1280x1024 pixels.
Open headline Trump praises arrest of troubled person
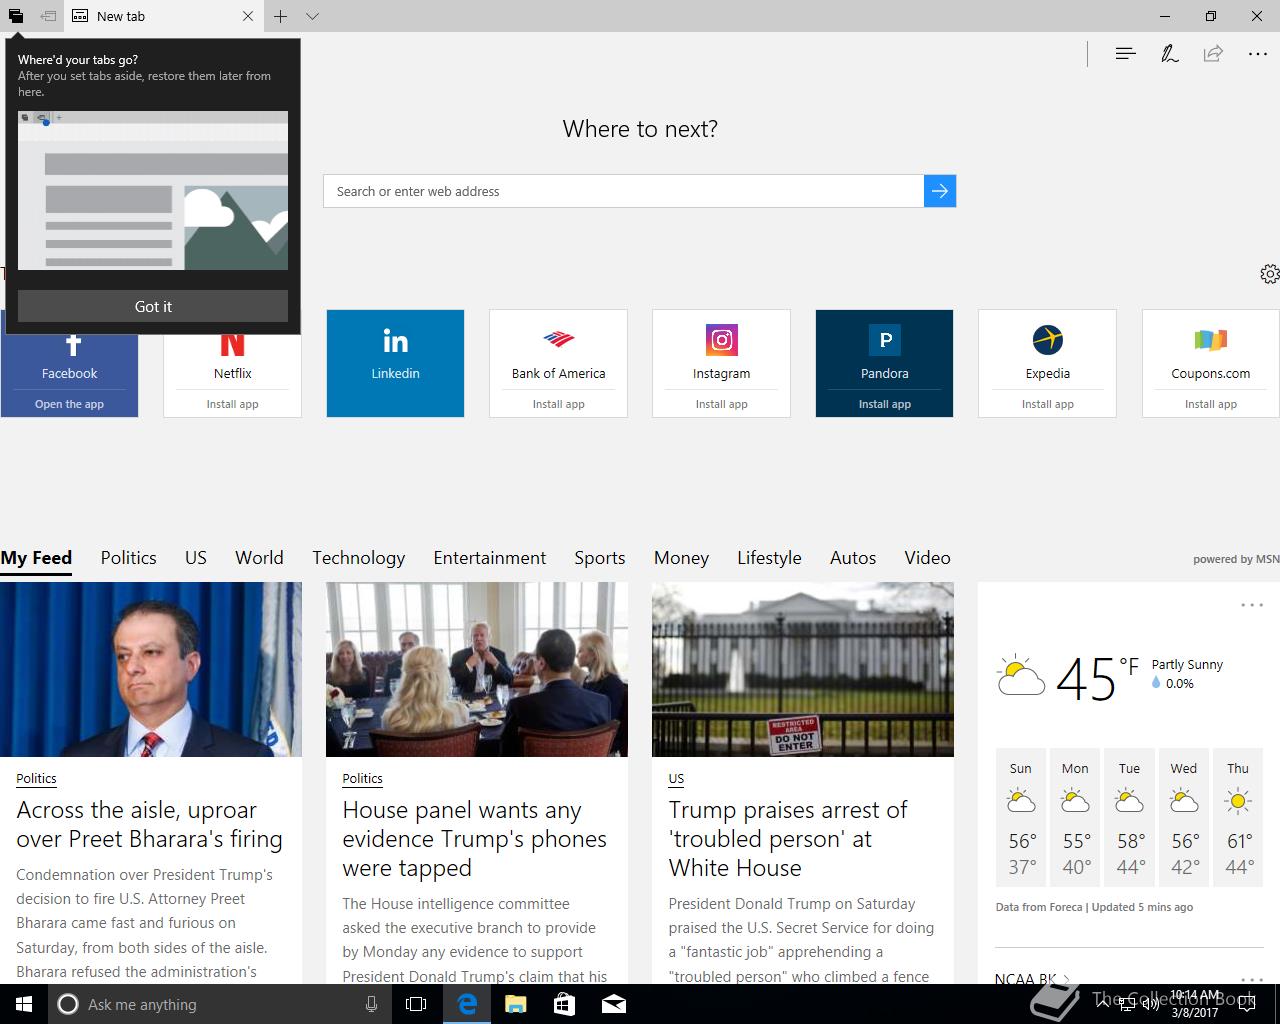pos(788,839)
